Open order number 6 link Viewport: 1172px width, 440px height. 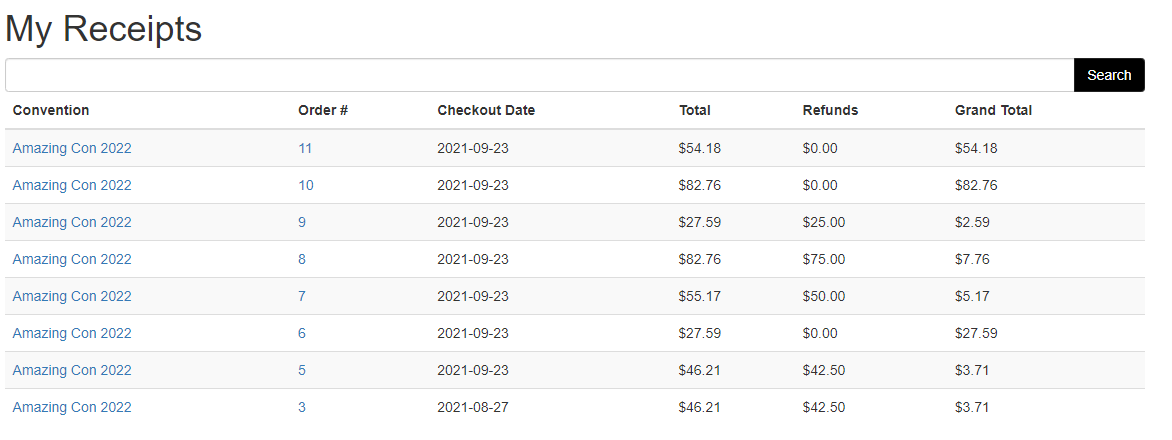pyautogui.click(x=302, y=333)
